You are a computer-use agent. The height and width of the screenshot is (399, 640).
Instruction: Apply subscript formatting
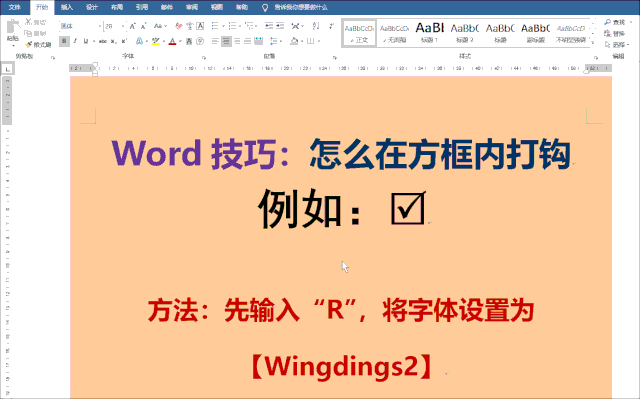(113, 41)
